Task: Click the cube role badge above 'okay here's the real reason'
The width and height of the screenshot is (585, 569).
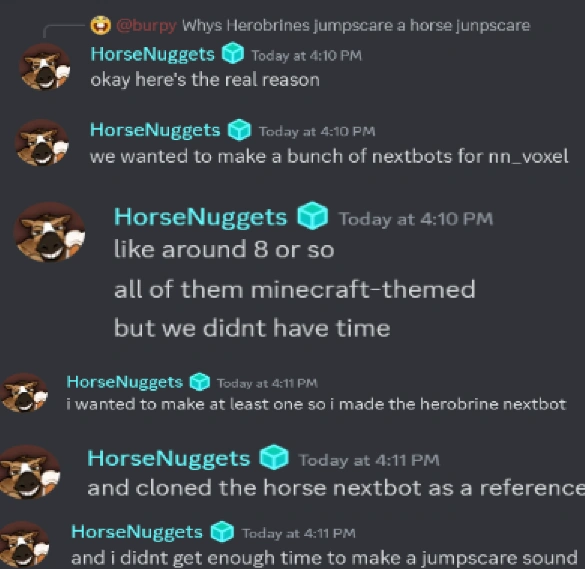Action: point(233,53)
